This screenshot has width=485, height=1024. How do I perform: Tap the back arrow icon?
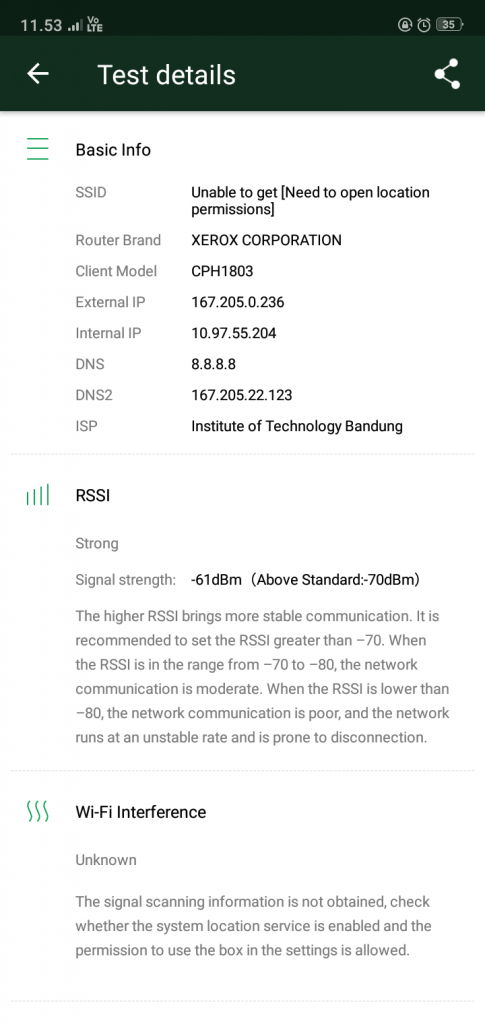(38, 74)
